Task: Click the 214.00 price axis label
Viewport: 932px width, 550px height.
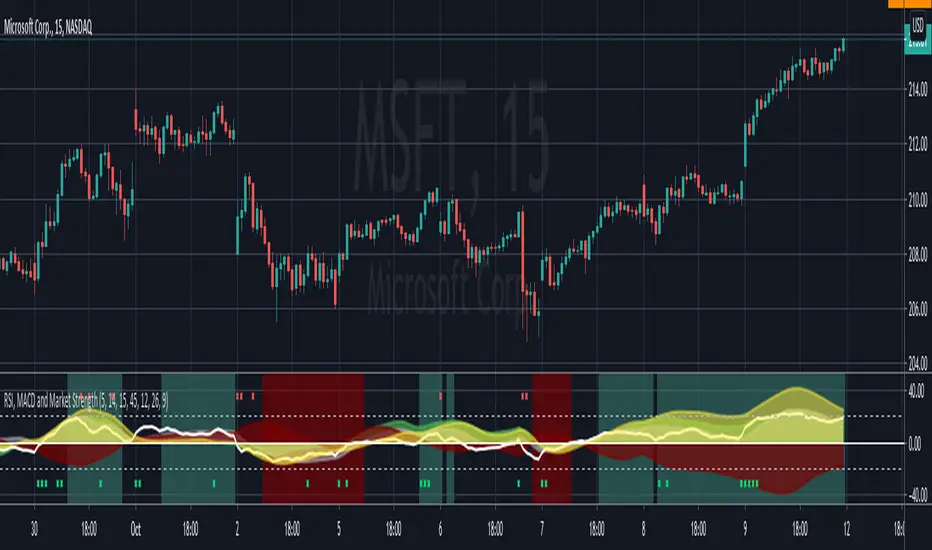Action: pyautogui.click(x=918, y=90)
